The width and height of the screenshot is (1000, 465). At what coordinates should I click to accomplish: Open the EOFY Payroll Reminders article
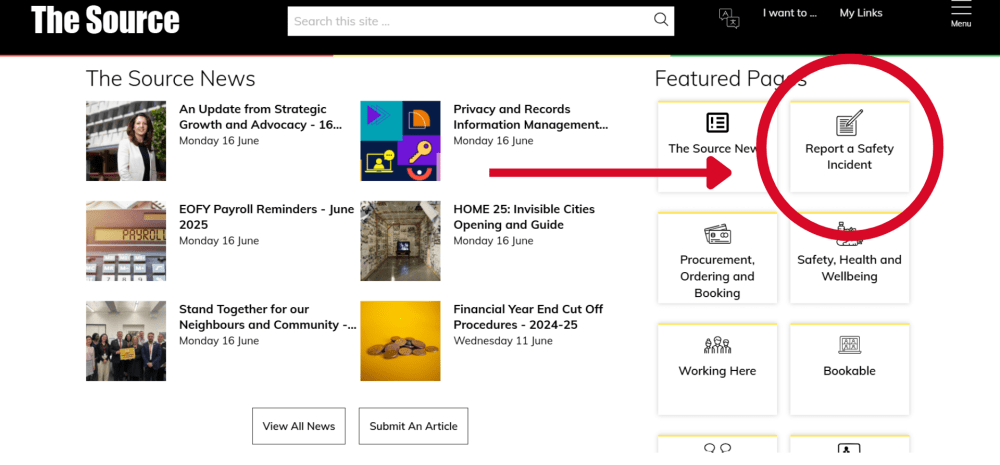[266, 217]
